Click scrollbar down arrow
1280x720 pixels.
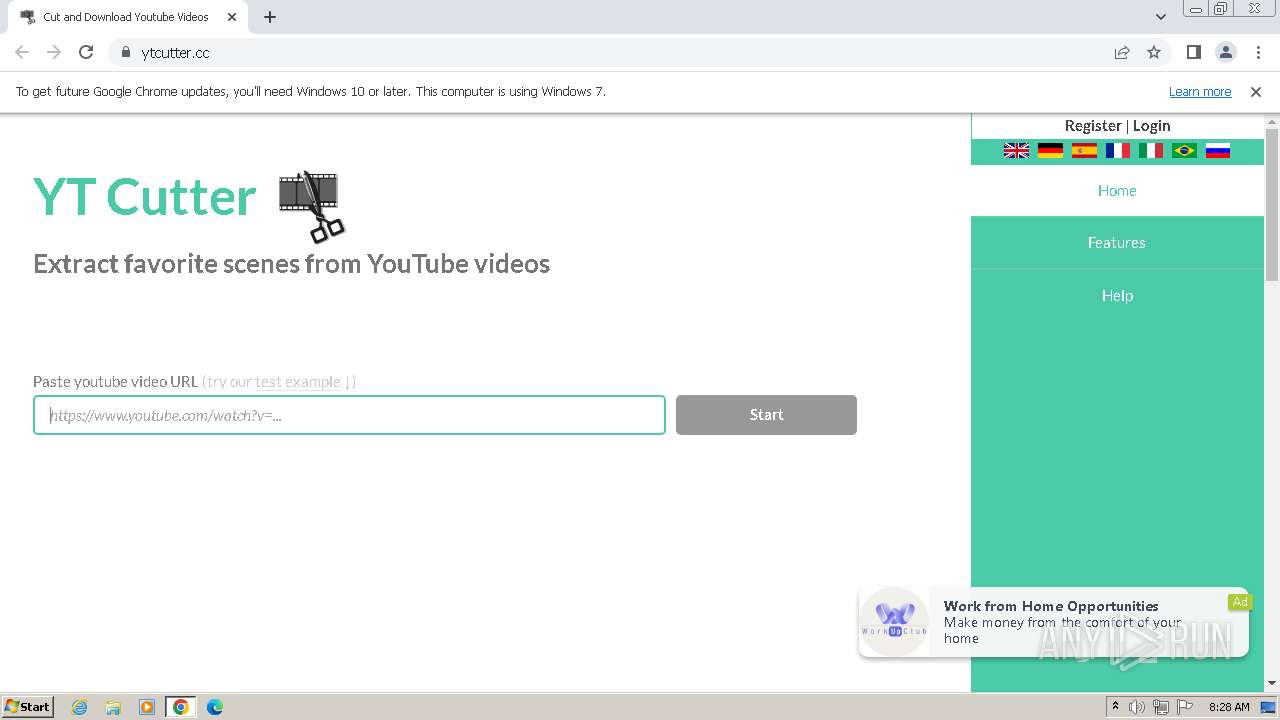coord(1272,684)
